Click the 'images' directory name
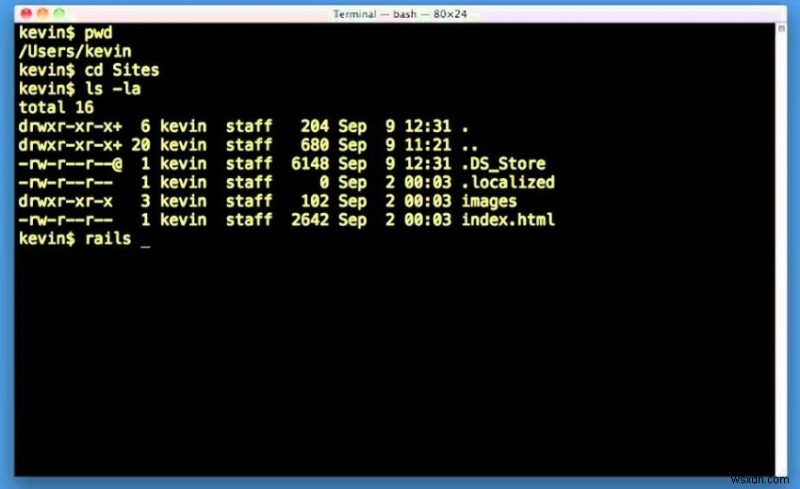The image size is (800, 489). click(x=489, y=201)
